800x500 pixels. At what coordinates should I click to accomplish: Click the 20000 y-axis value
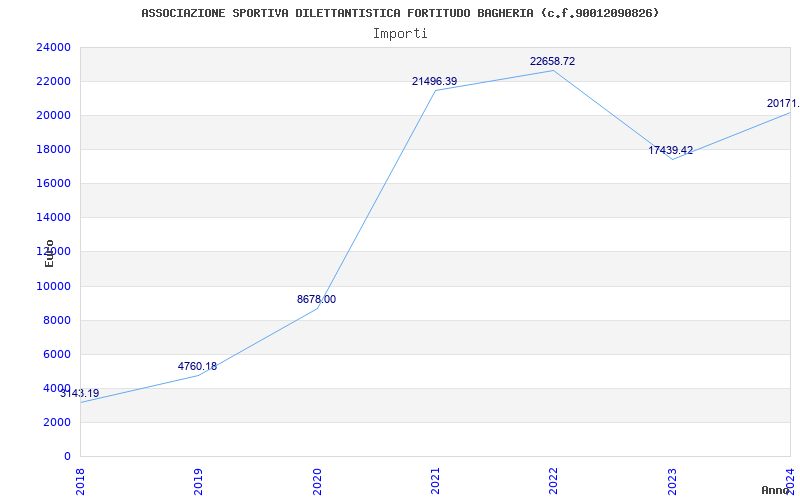[53, 115]
